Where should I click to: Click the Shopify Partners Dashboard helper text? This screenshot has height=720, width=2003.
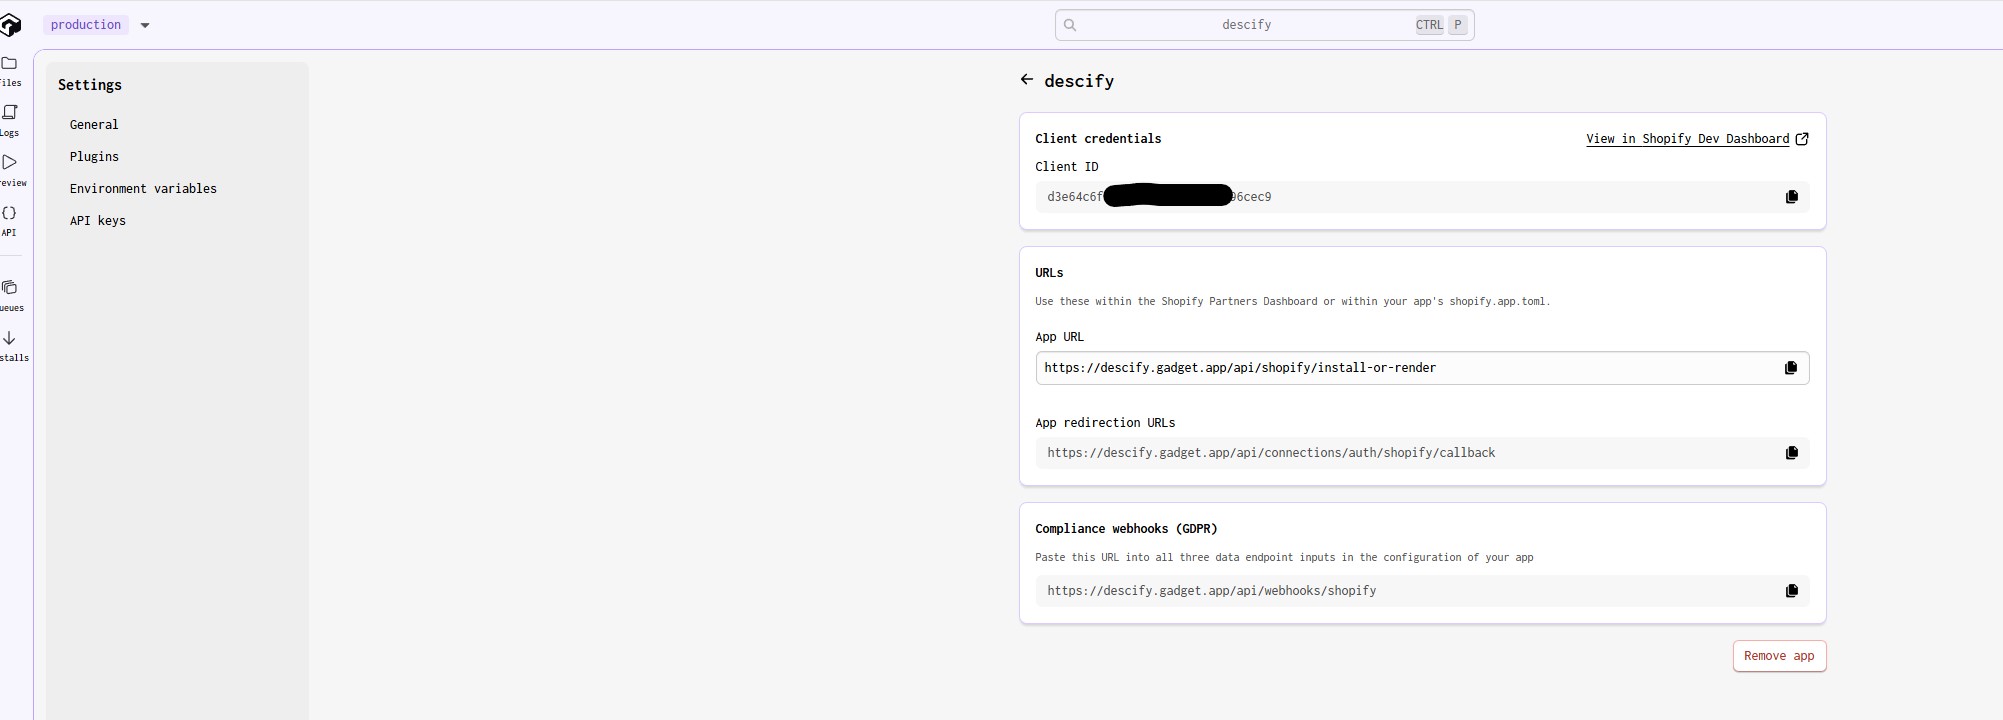(x=1292, y=301)
